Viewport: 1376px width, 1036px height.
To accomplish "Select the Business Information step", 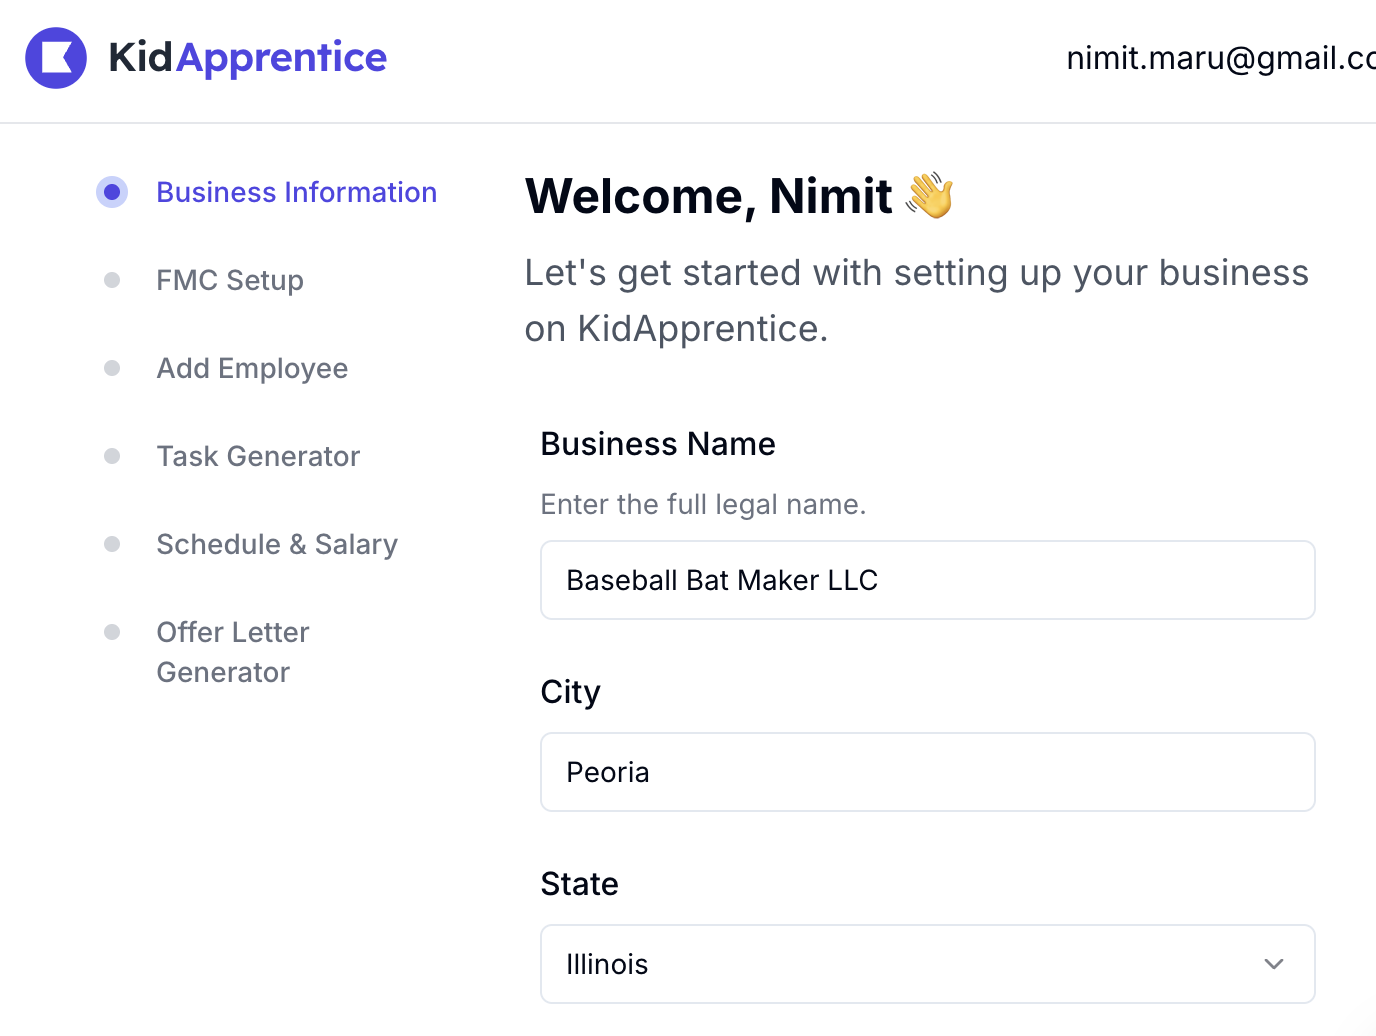I will tap(297, 192).
